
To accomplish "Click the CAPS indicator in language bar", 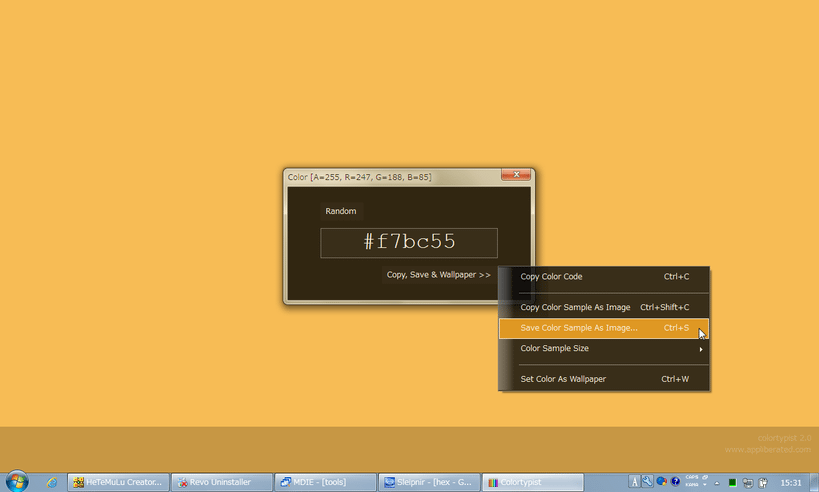I will pyautogui.click(x=692, y=477).
